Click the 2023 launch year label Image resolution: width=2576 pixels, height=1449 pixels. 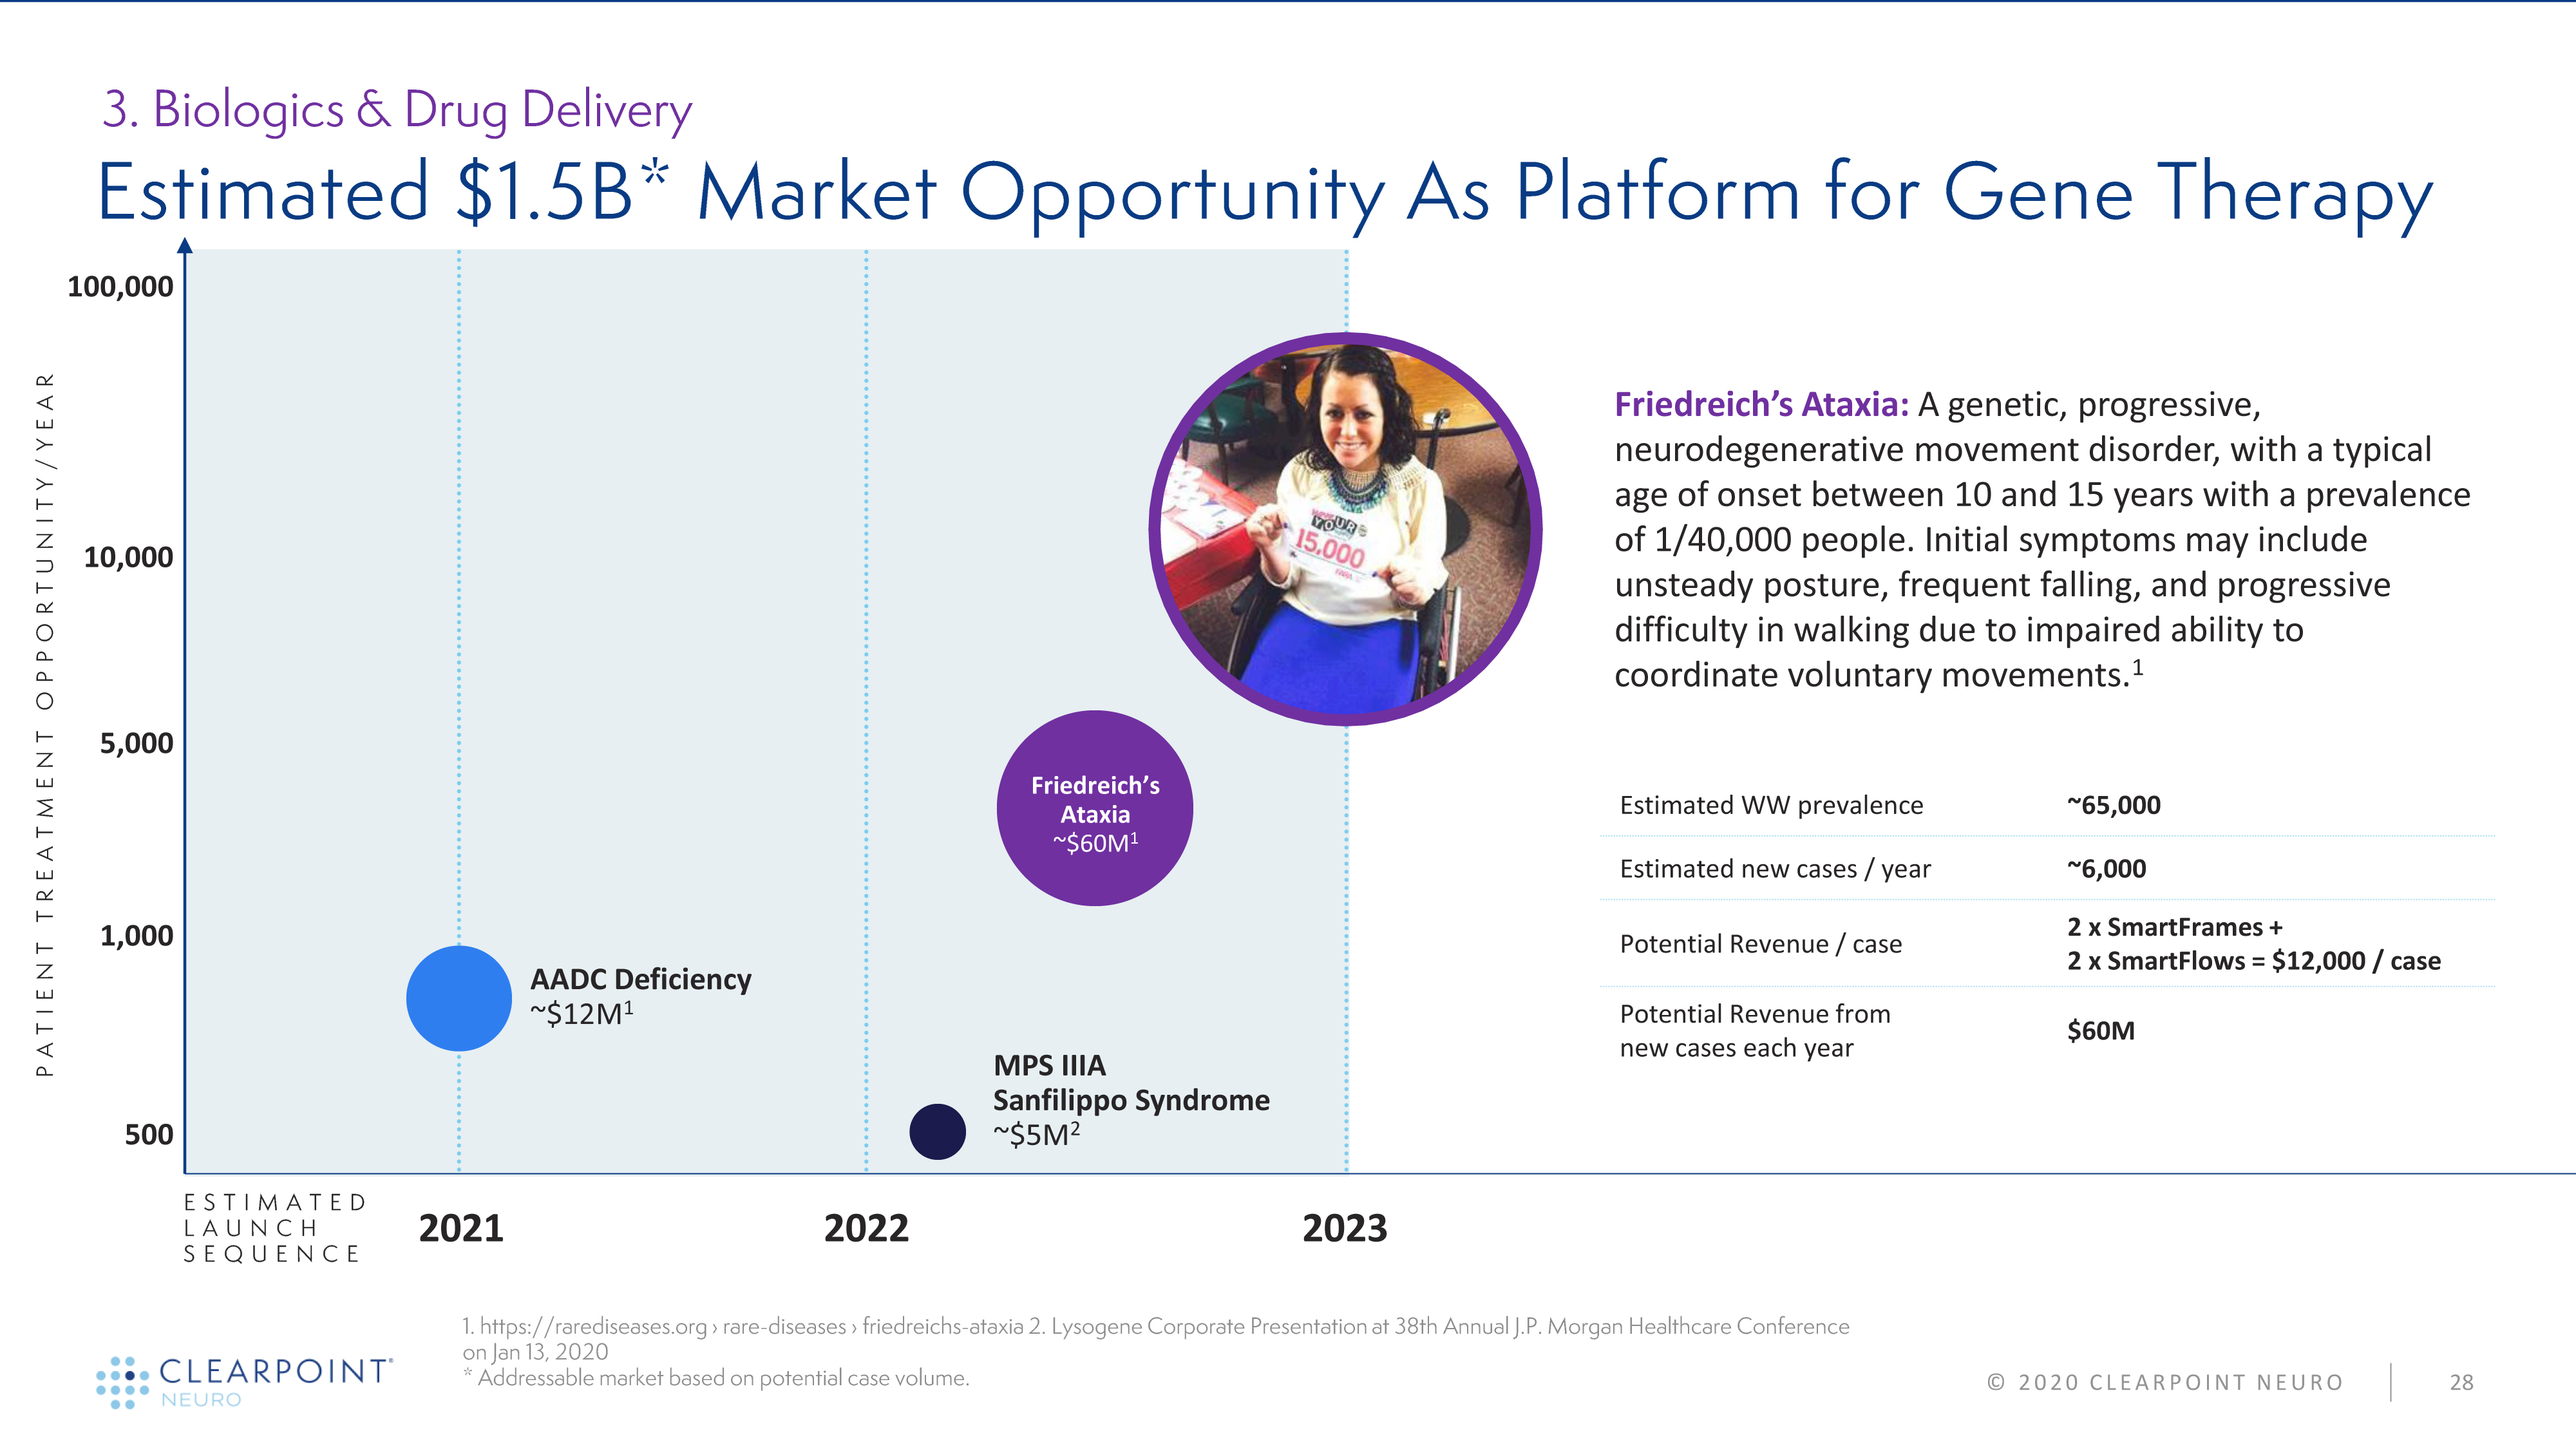[1344, 1228]
